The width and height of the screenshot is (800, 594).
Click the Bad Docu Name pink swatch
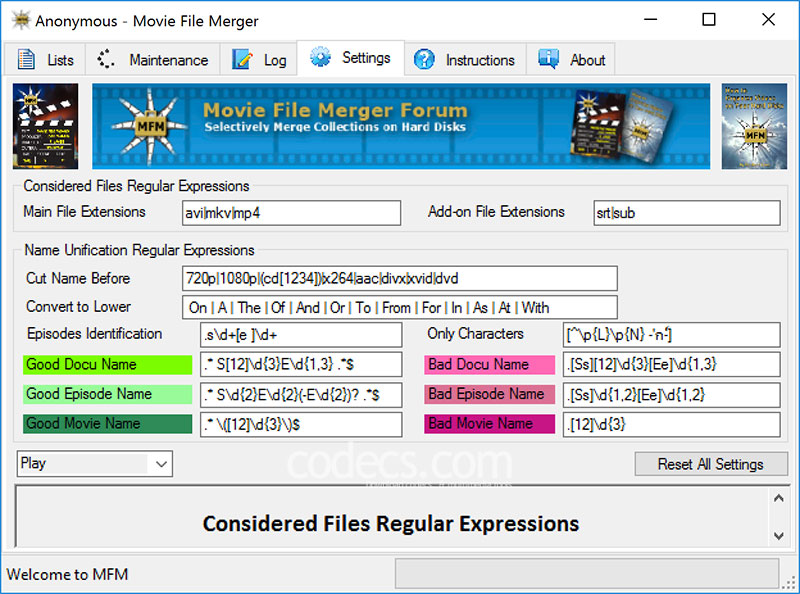489,364
